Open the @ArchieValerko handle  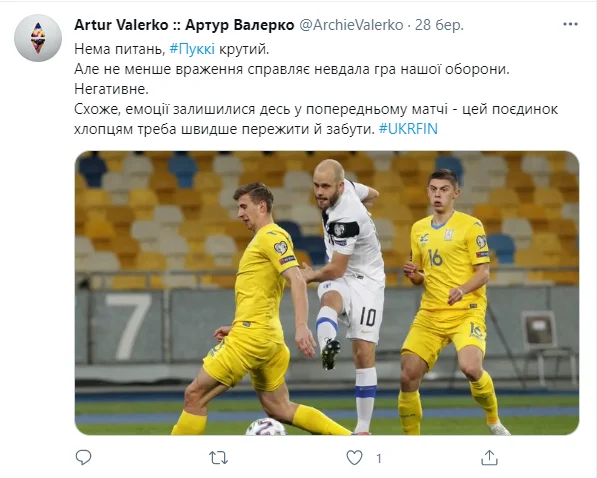[x=351, y=25]
